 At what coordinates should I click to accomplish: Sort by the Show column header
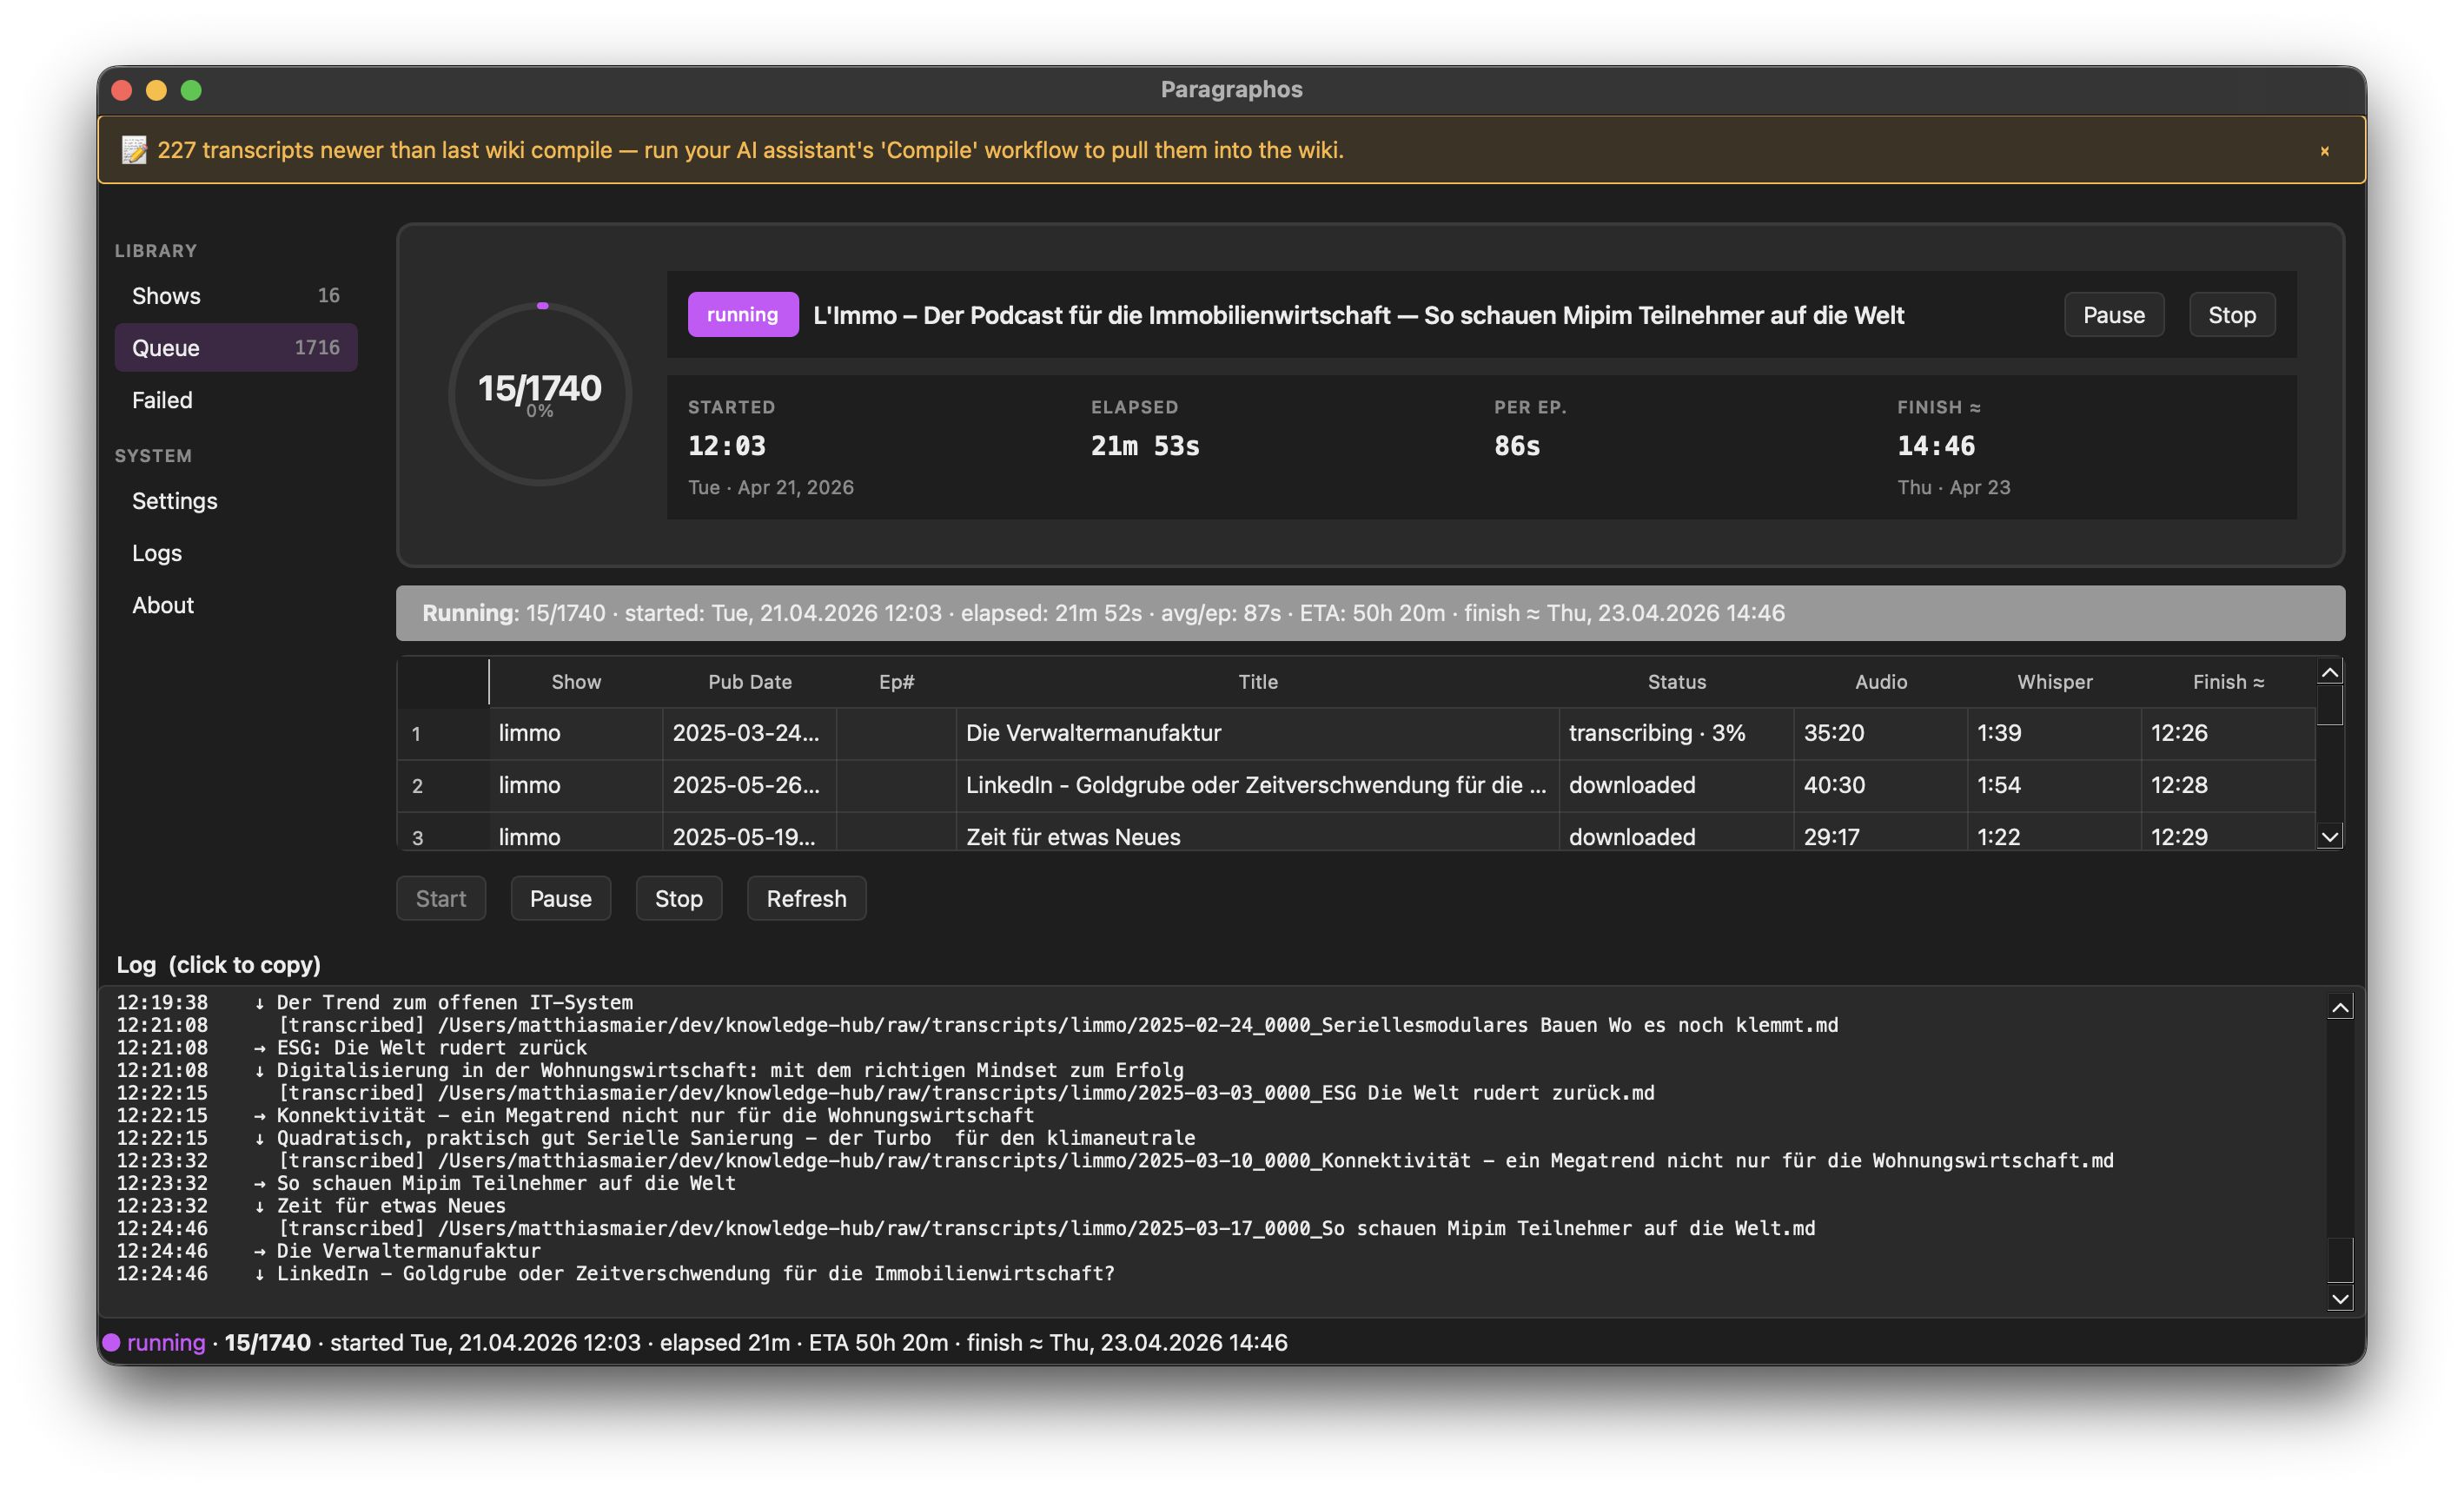[576, 681]
